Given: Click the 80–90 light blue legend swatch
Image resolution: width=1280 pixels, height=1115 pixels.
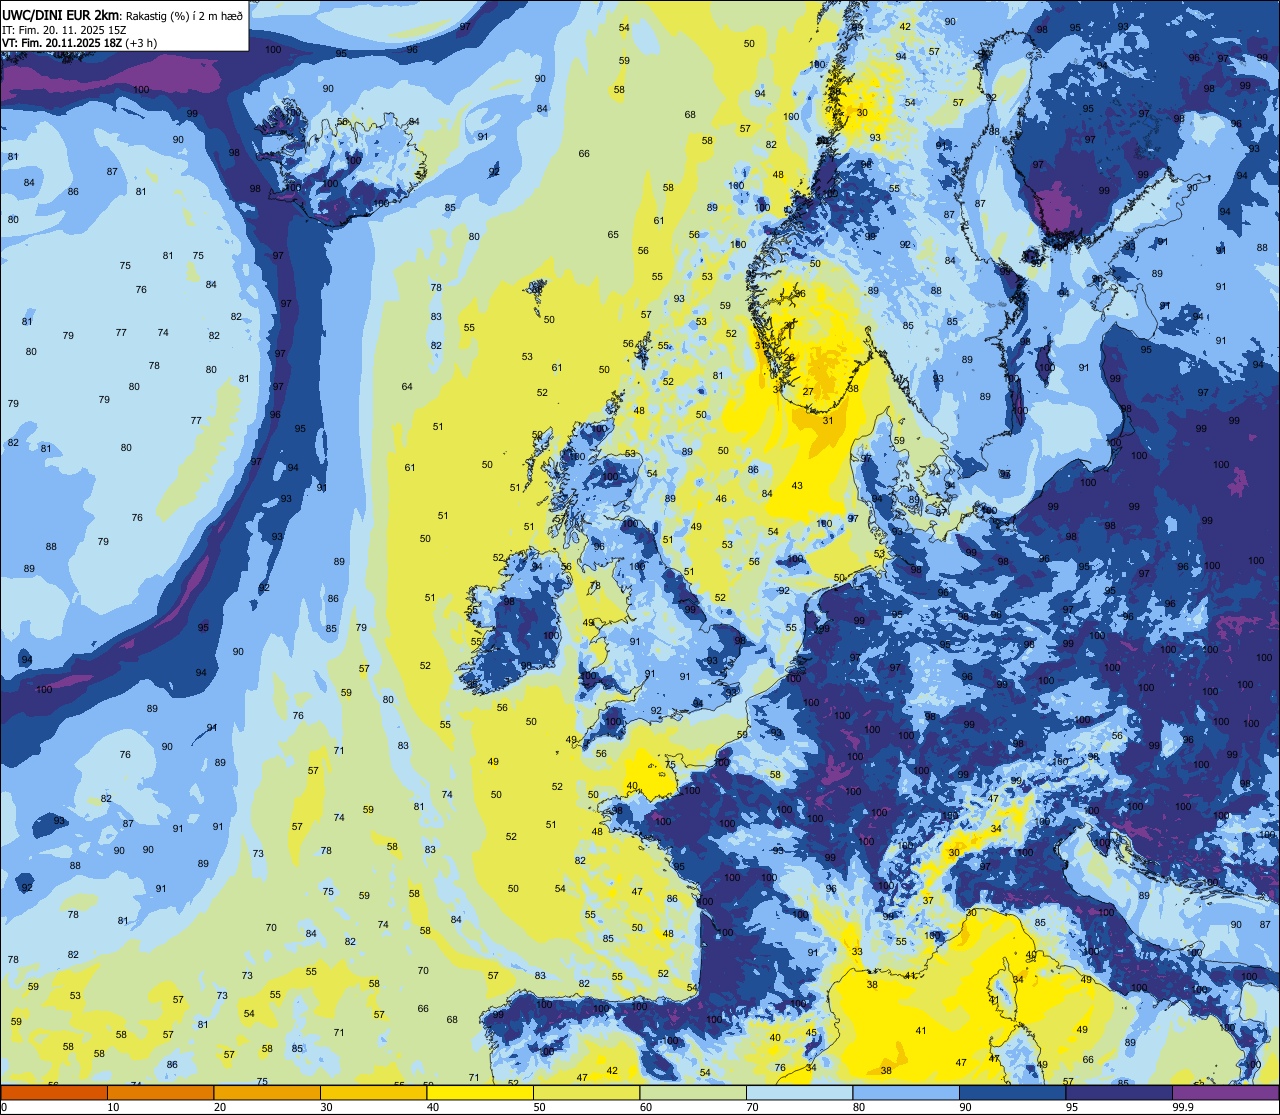Looking at the screenshot, I should coord(906,1092).
